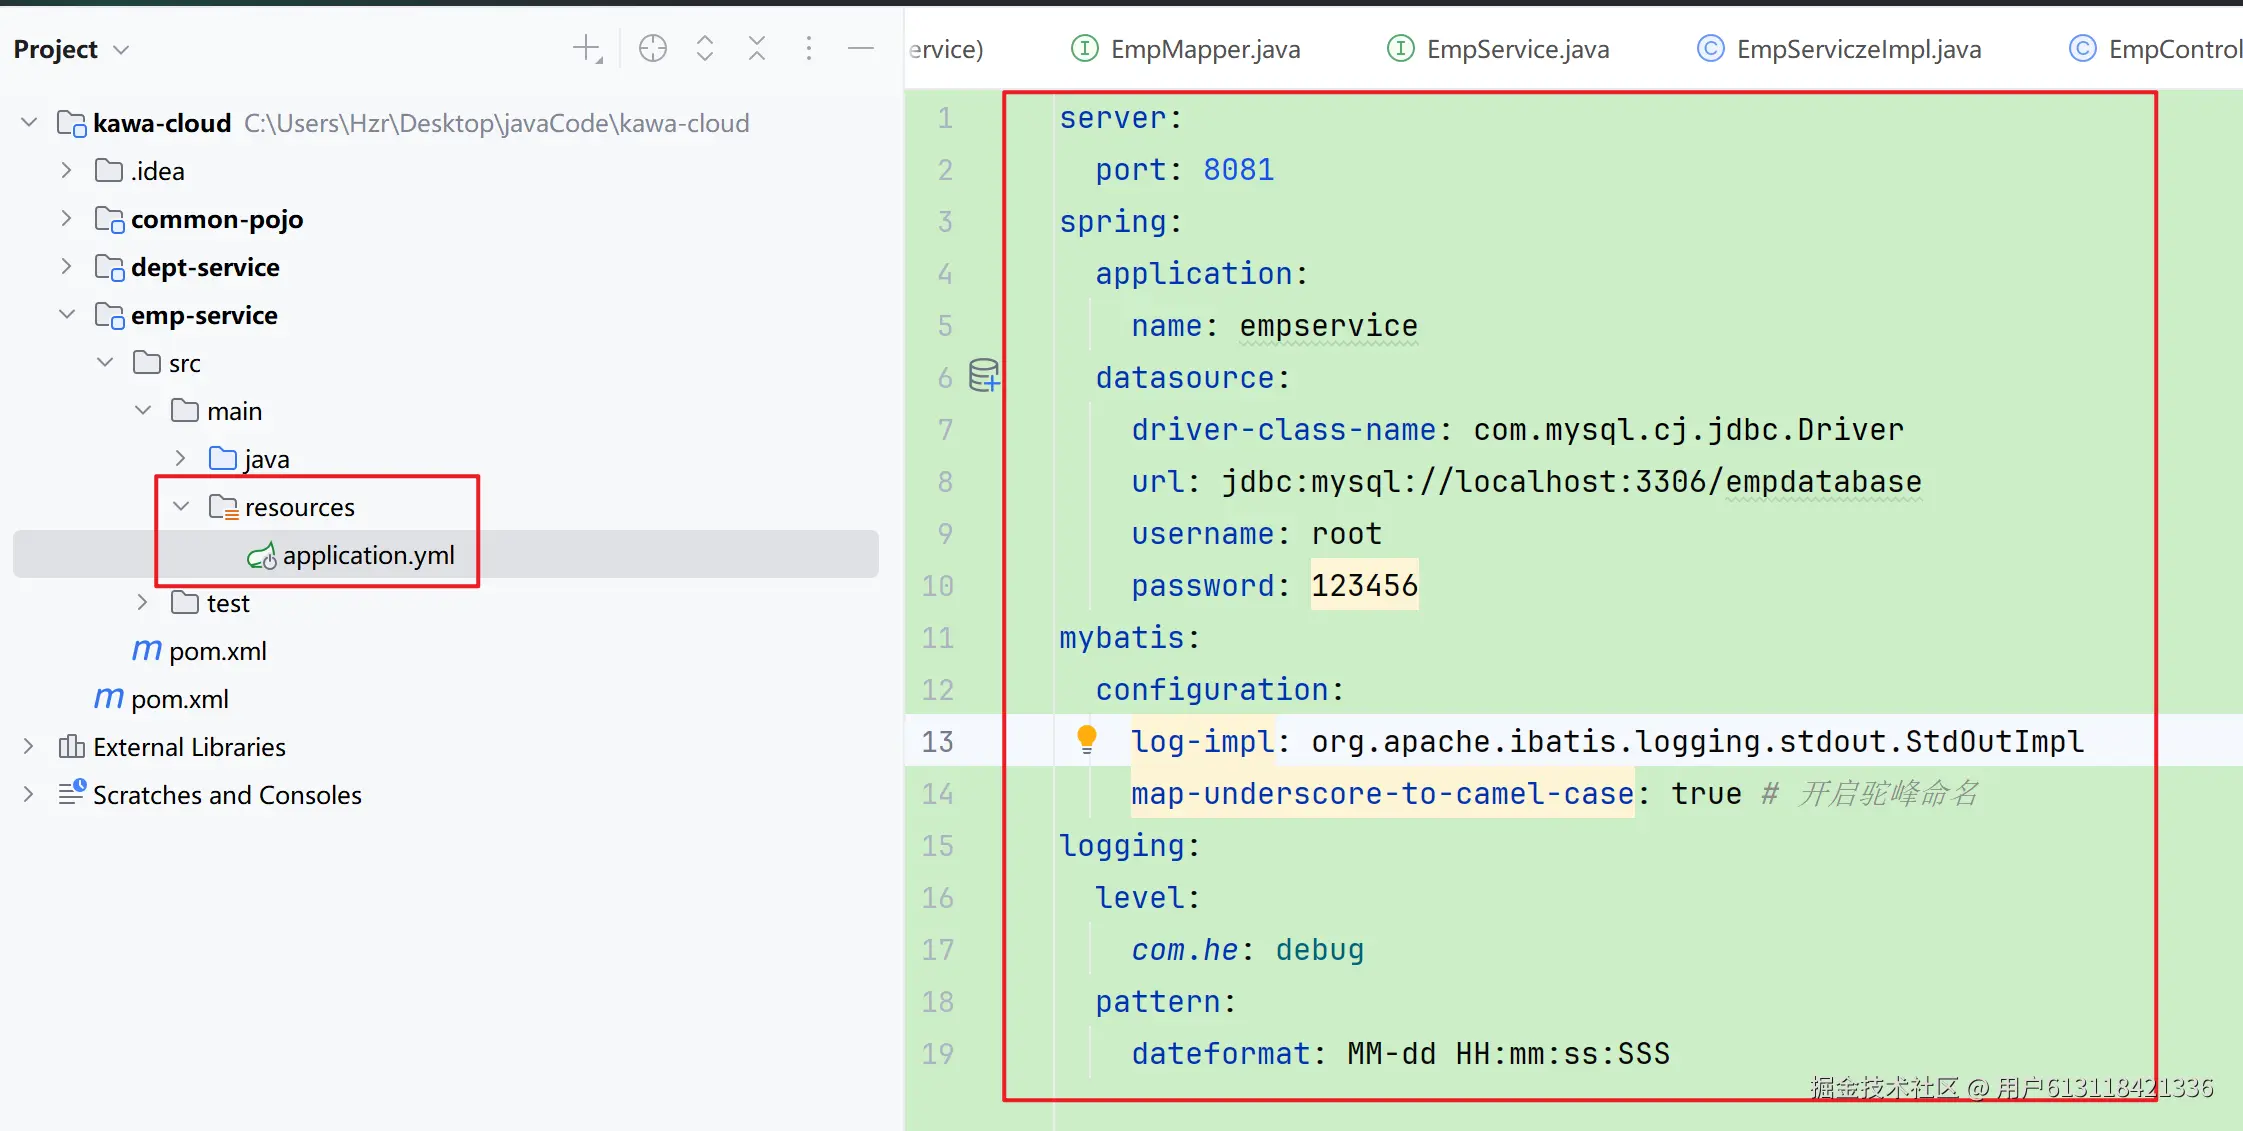The image size is (2243, 1131).
Task: Expand the dept-service module
Action: click(x=66, y=267)
